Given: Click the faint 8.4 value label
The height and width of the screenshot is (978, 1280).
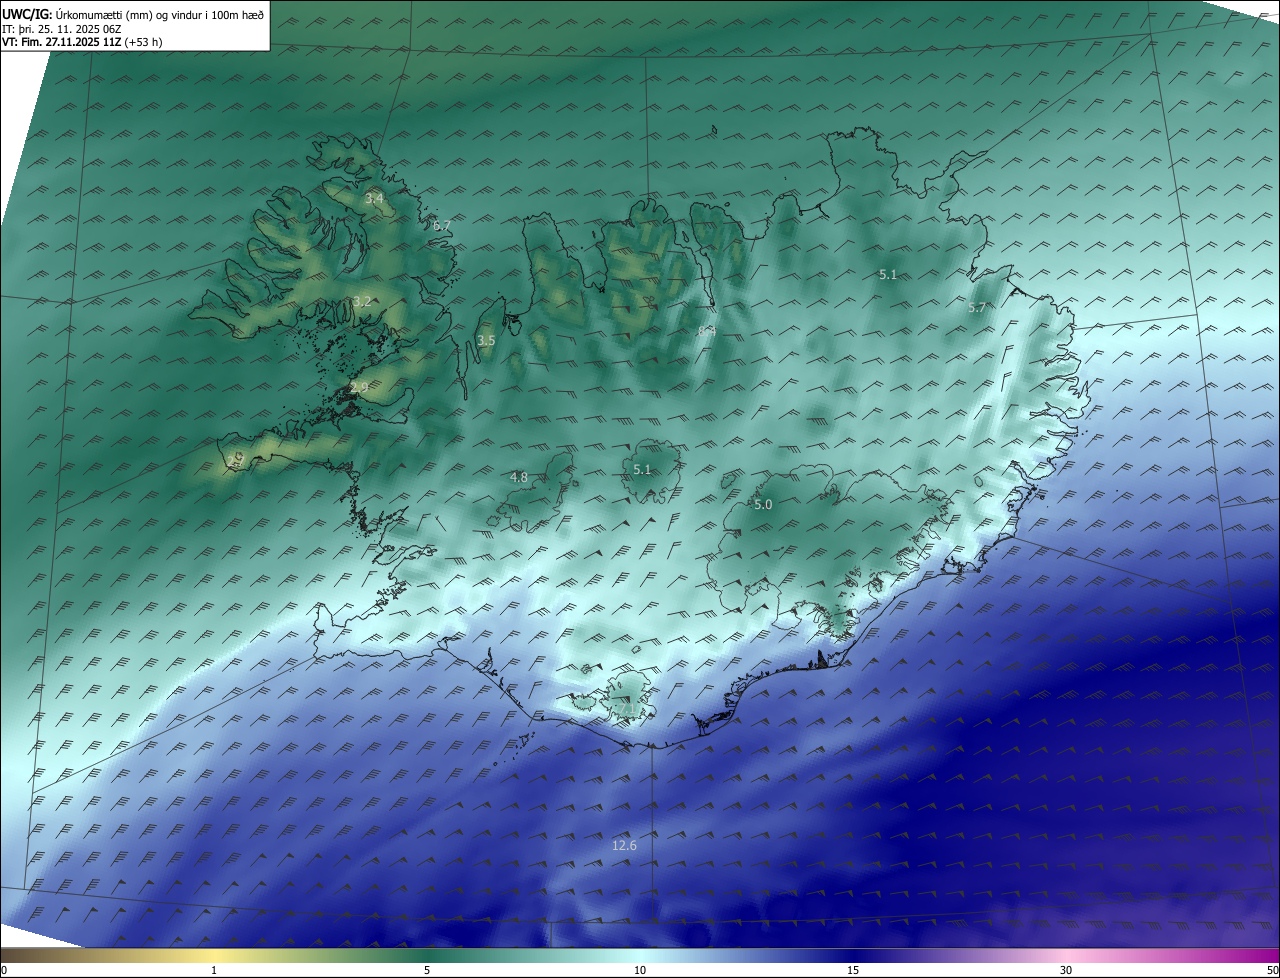Looking at the screenshot, I should click(x=707, y=331).
